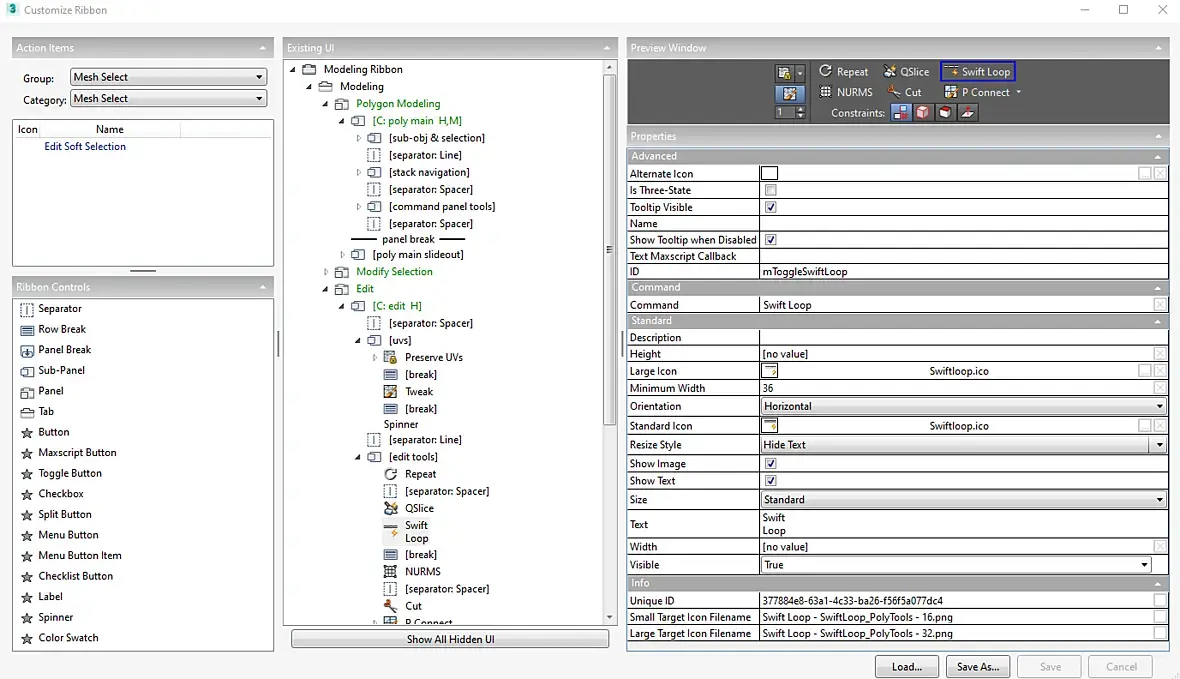
Task: Click the ID field with mToggleSwiftLoop
Action: pyautogui.click(x=963, y=272)
